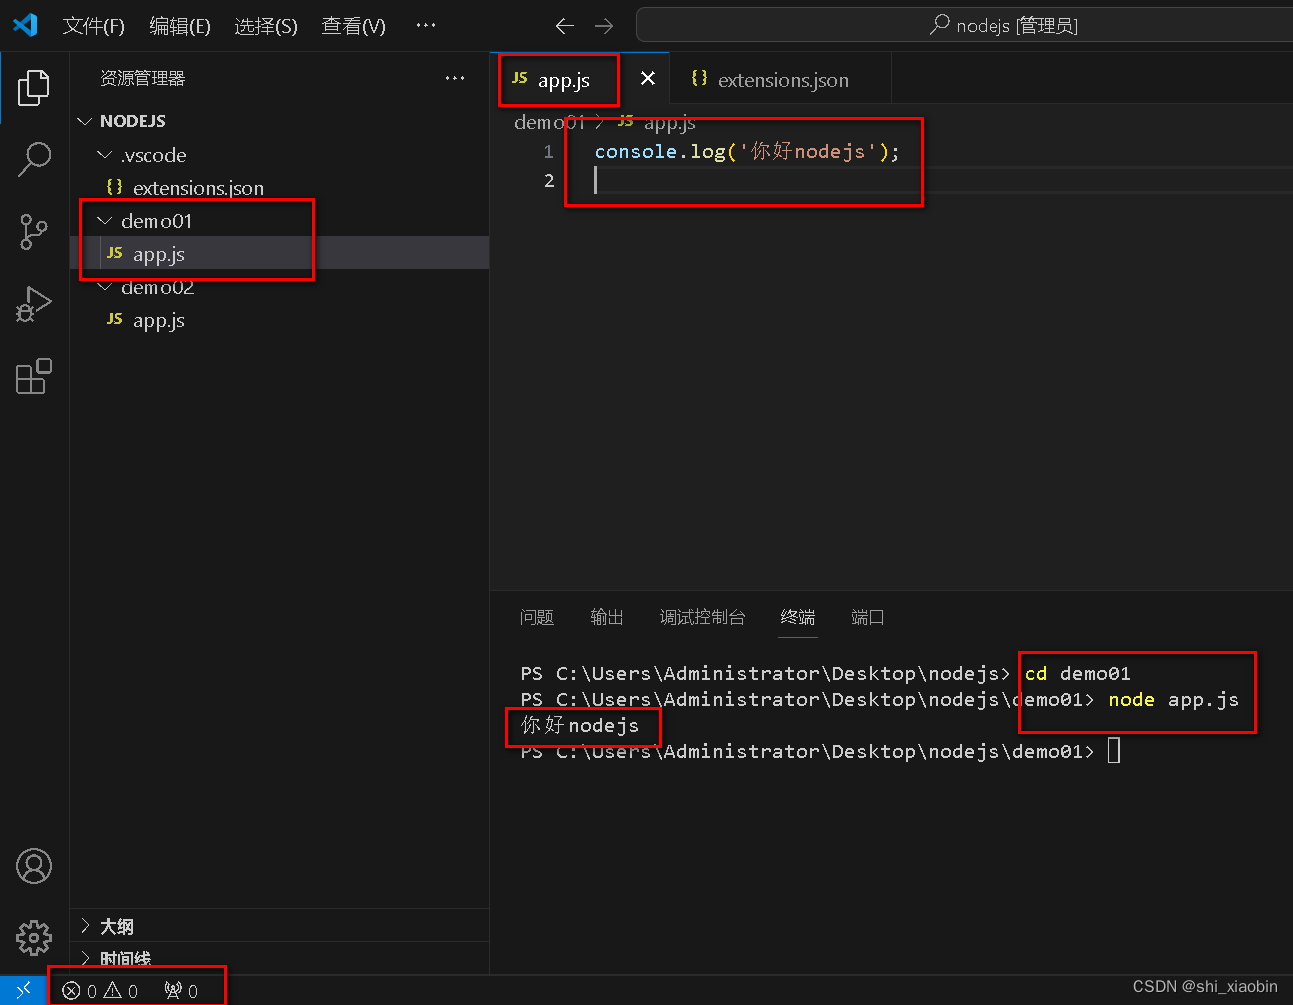Screen dimensions: 1293x1005
Task: Go back with the left arrow
Action: click(564, 26)
